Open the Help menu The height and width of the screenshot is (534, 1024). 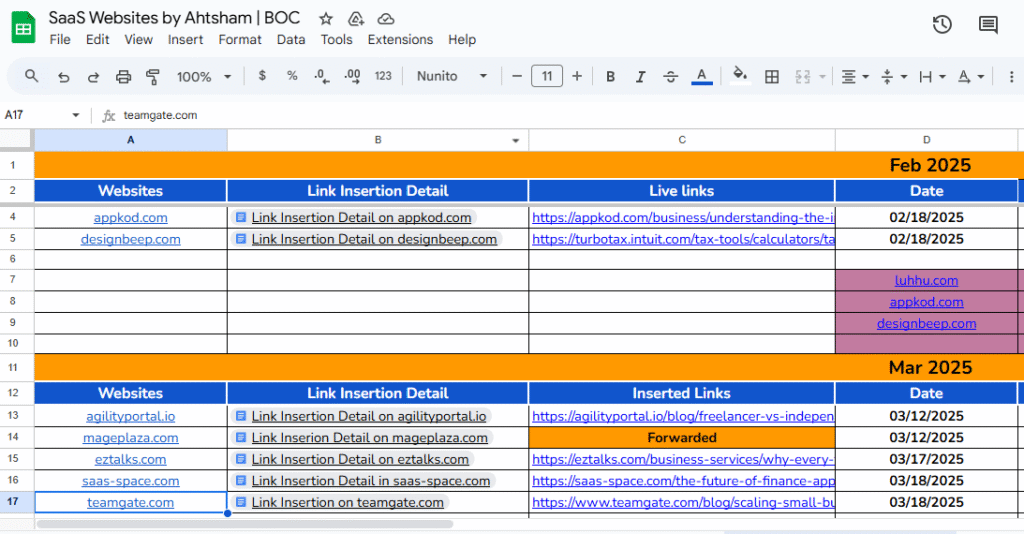tap(462, 40)
